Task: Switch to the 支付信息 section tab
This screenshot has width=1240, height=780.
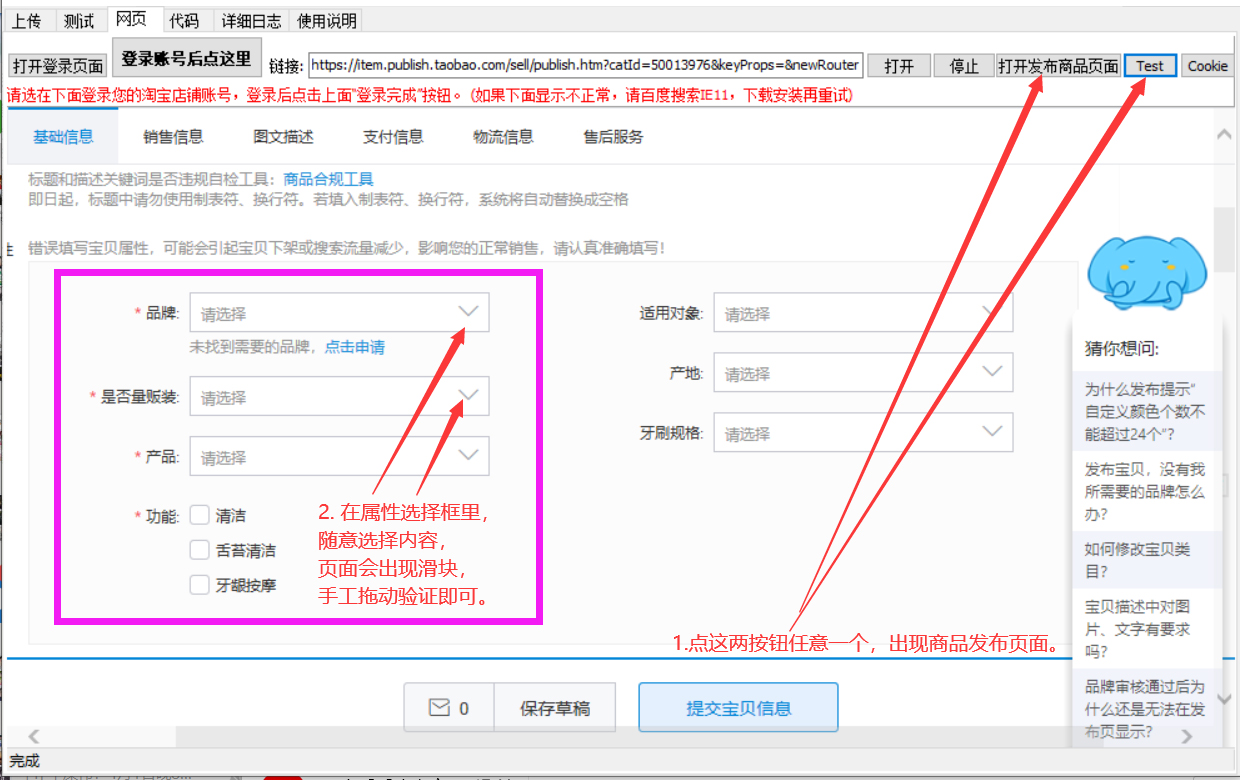Action: tap(393, 137)
